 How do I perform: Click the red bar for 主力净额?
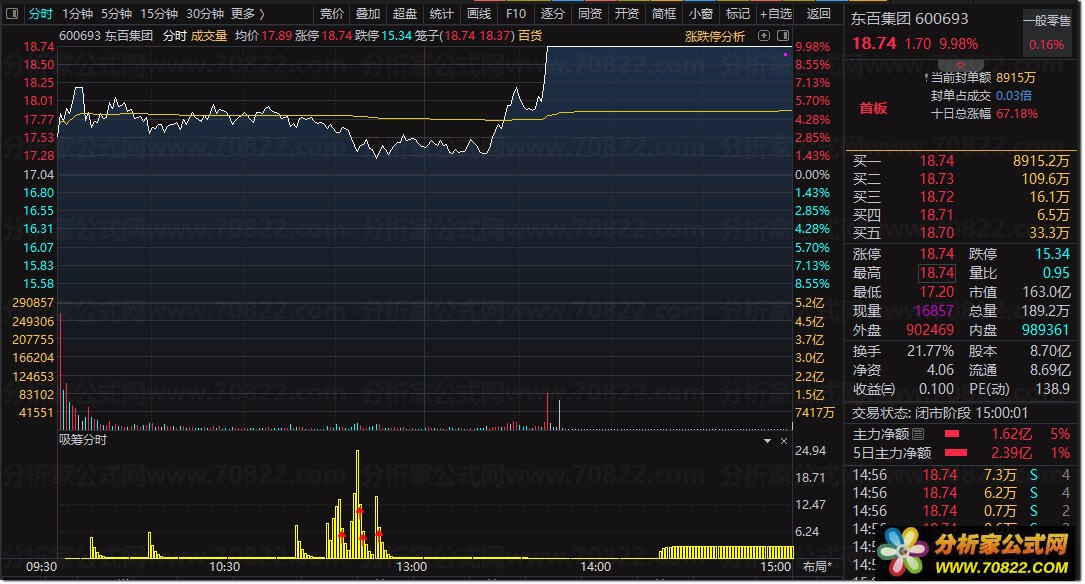[x=952, y=434]
